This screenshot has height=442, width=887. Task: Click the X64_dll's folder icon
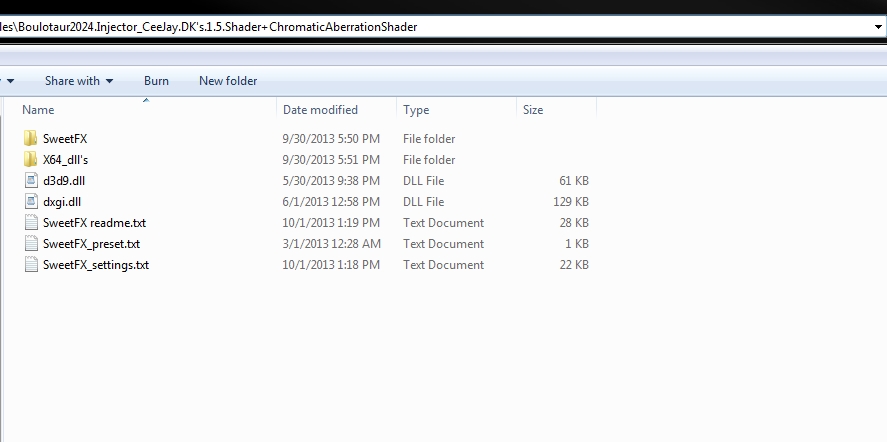(x=30, y=160)
